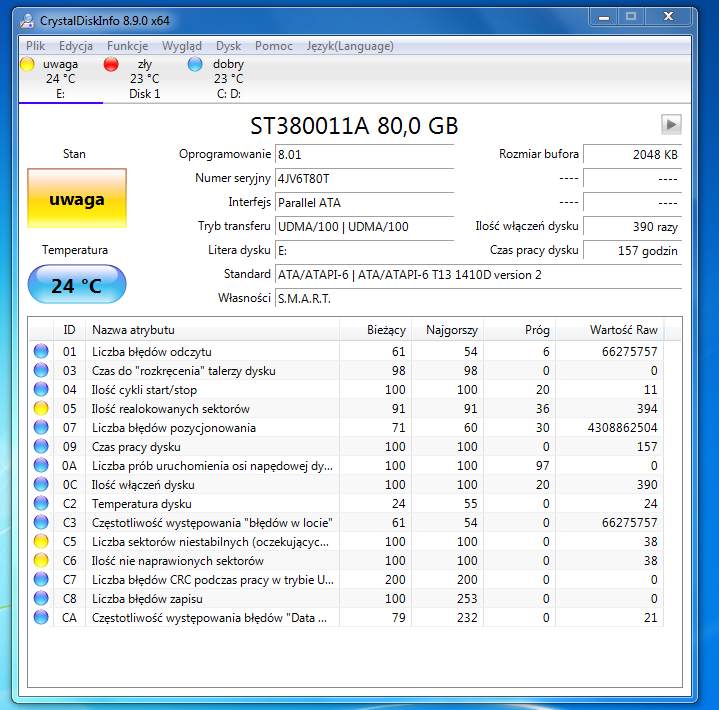The image size is (719, 710).
Task: Click status orb for attribute 01 read errors
Action: click(41, 351)
